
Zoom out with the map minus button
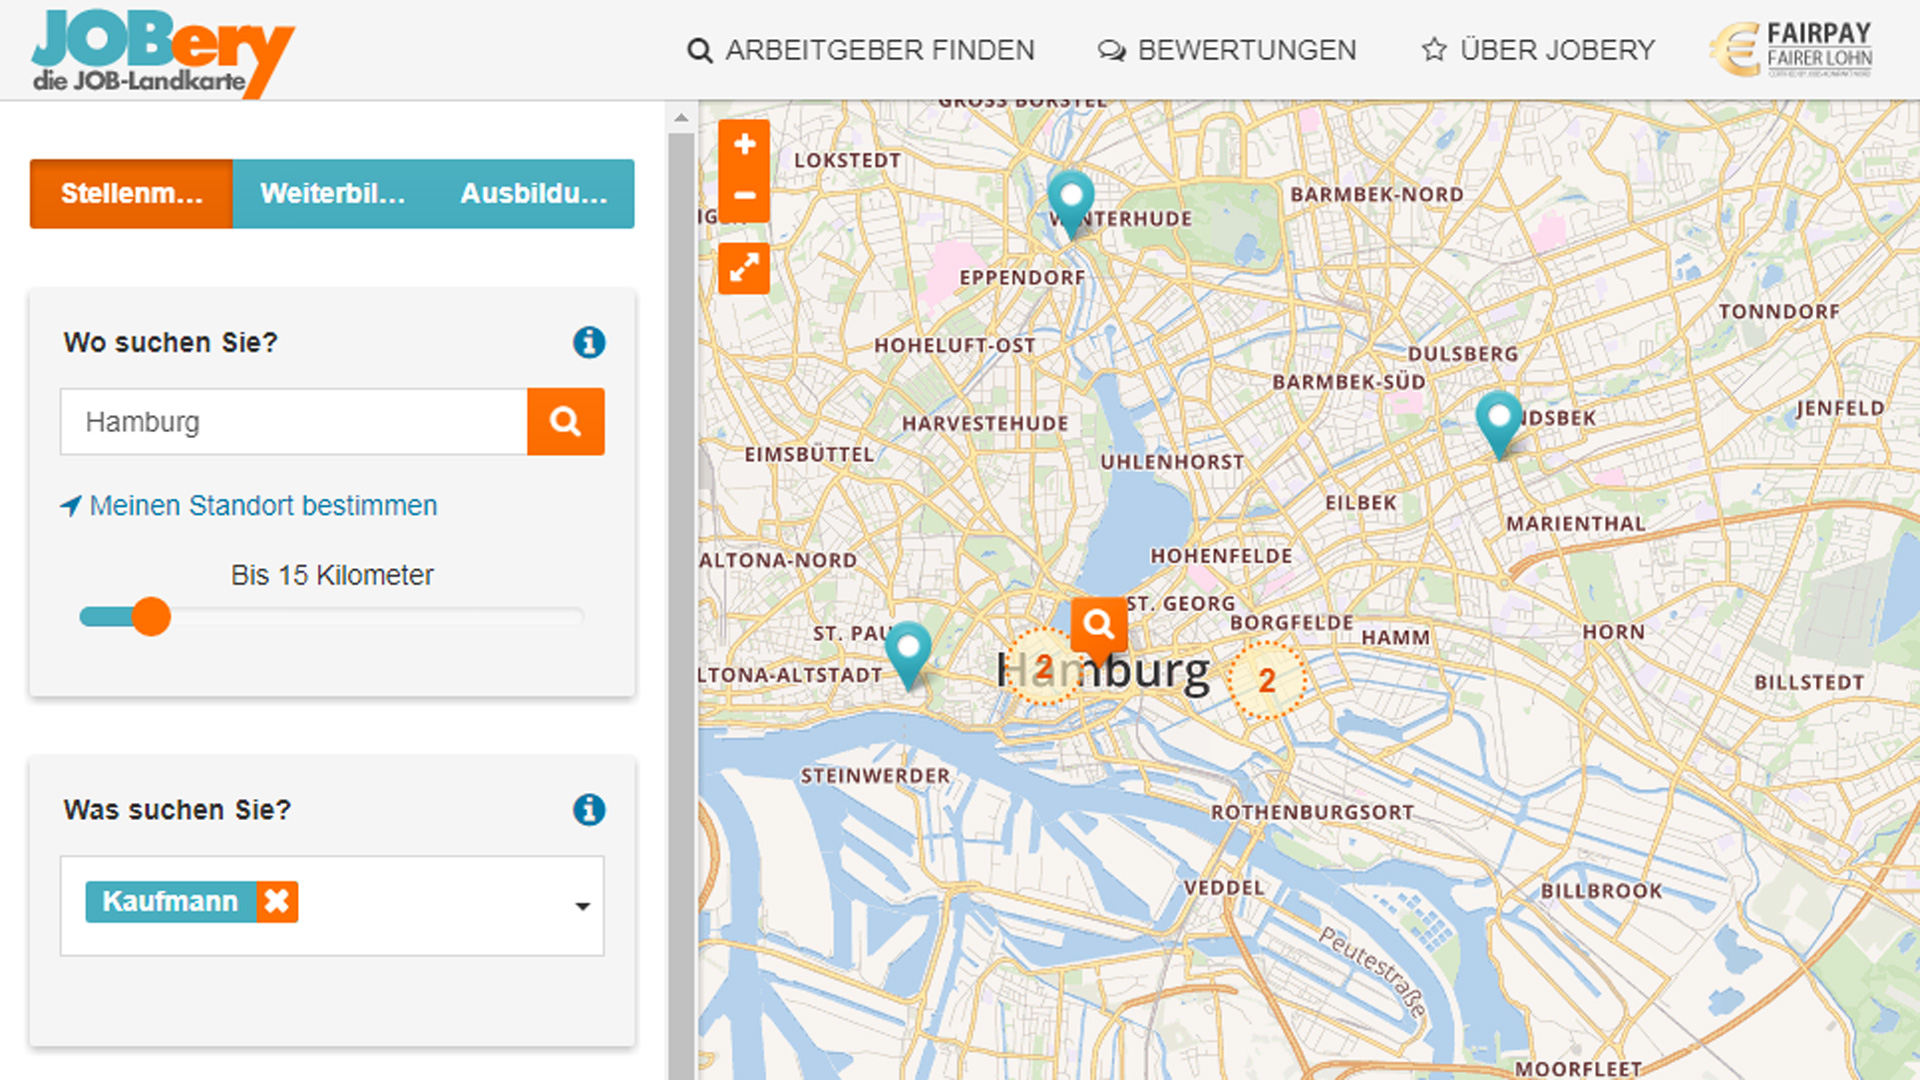pos(744,196)
